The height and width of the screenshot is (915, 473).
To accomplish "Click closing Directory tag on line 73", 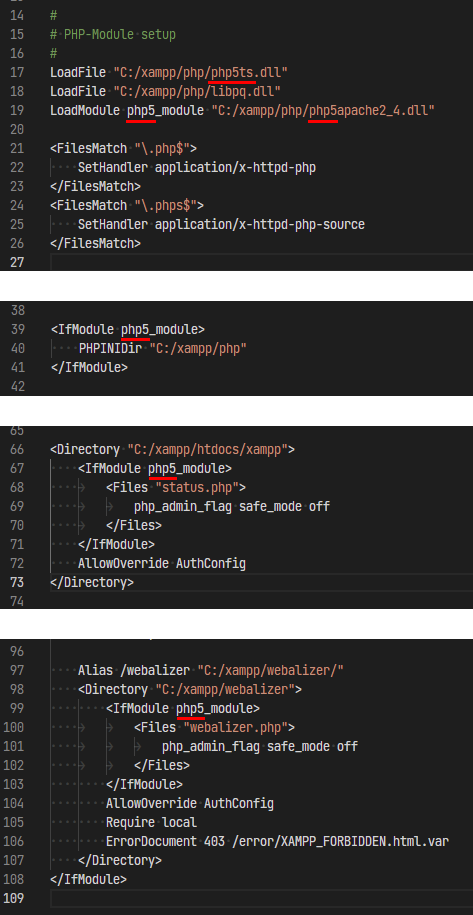I will tap(92, 582).
